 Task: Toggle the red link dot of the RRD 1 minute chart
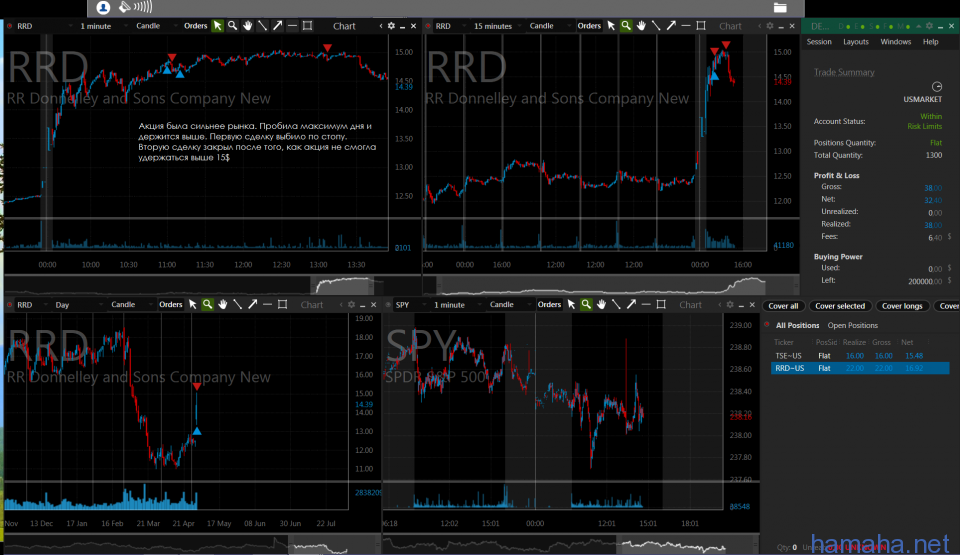9,26
